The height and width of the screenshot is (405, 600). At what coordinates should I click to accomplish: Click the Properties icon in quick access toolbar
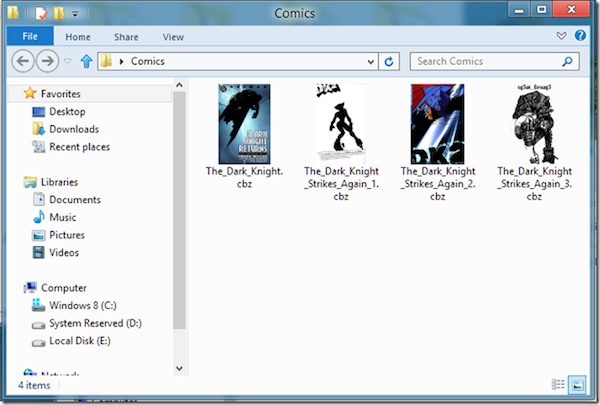click(x=41, y=13)
